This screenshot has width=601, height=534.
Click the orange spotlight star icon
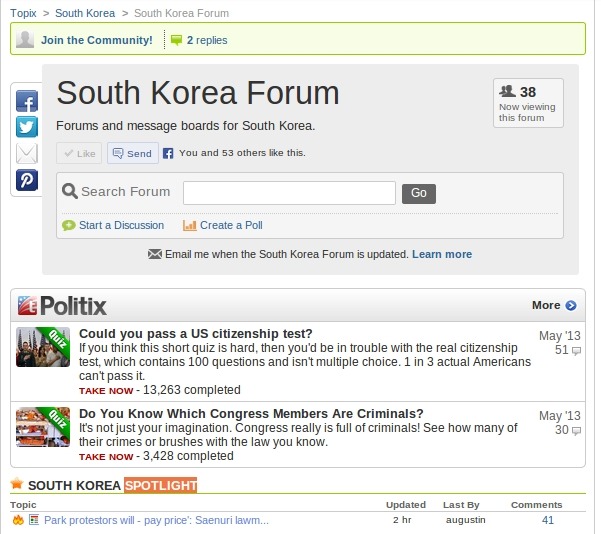click(17, 484)
